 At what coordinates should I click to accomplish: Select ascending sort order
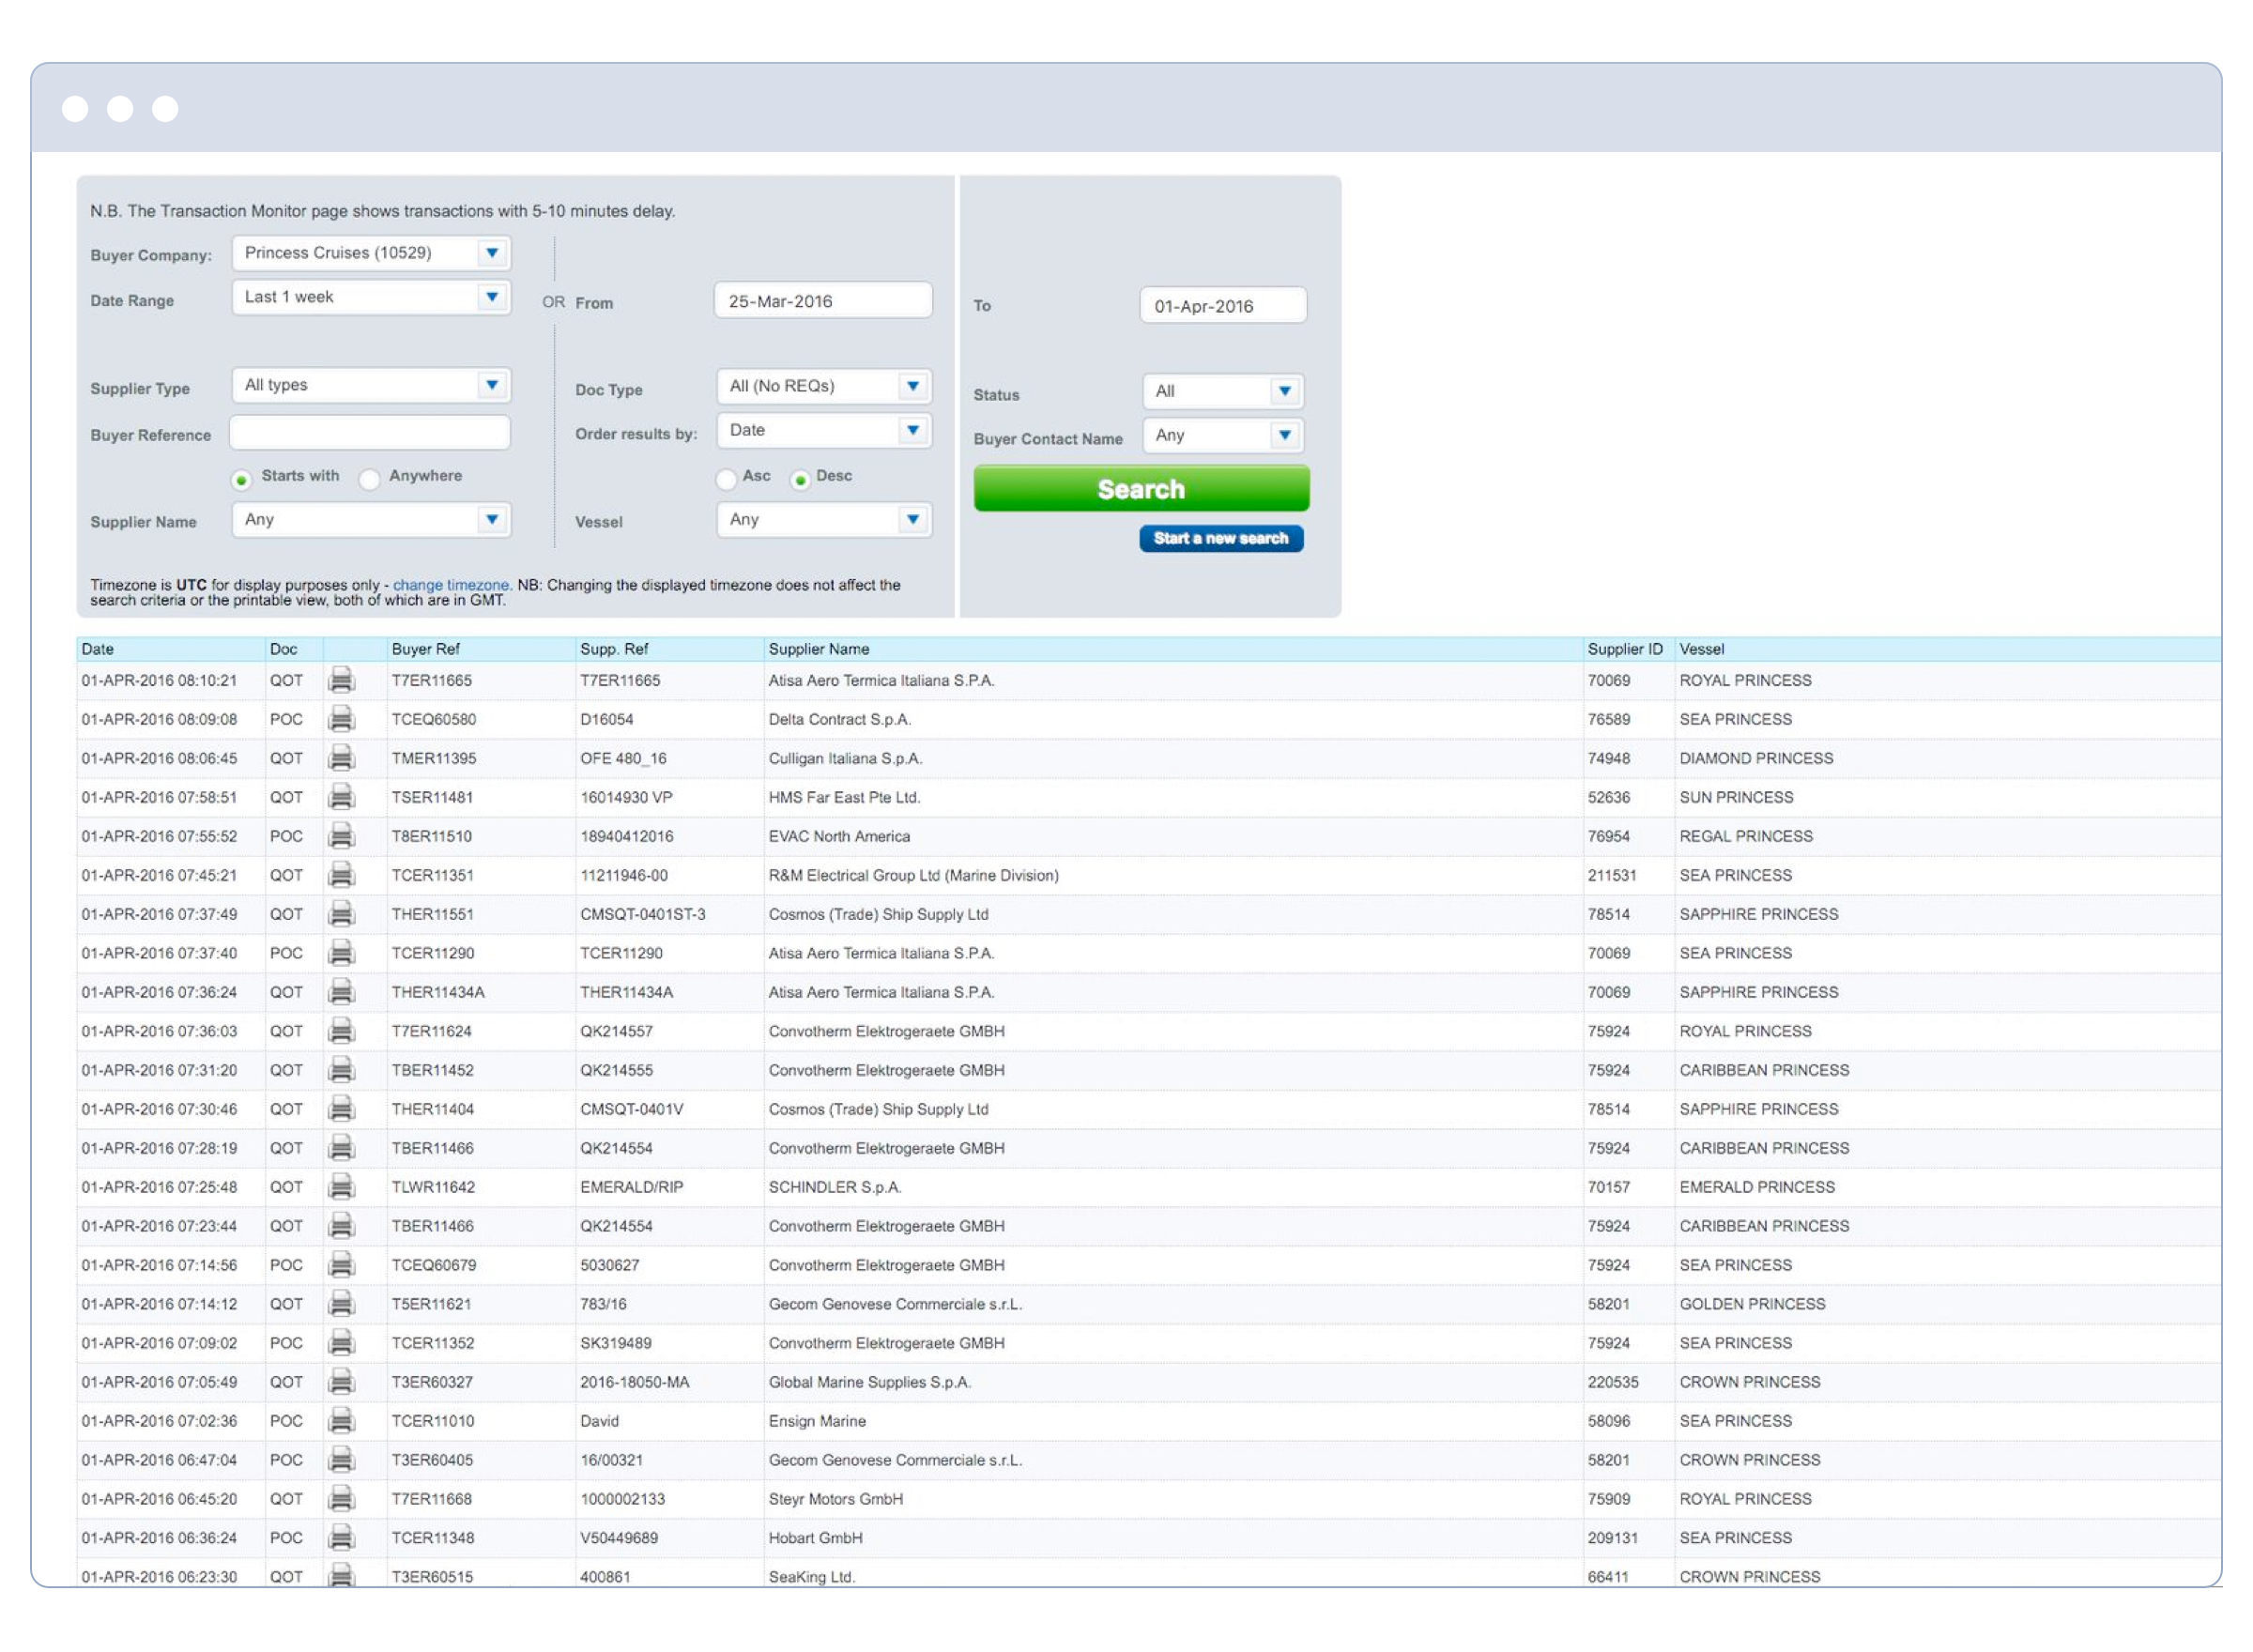click(726, 480)
